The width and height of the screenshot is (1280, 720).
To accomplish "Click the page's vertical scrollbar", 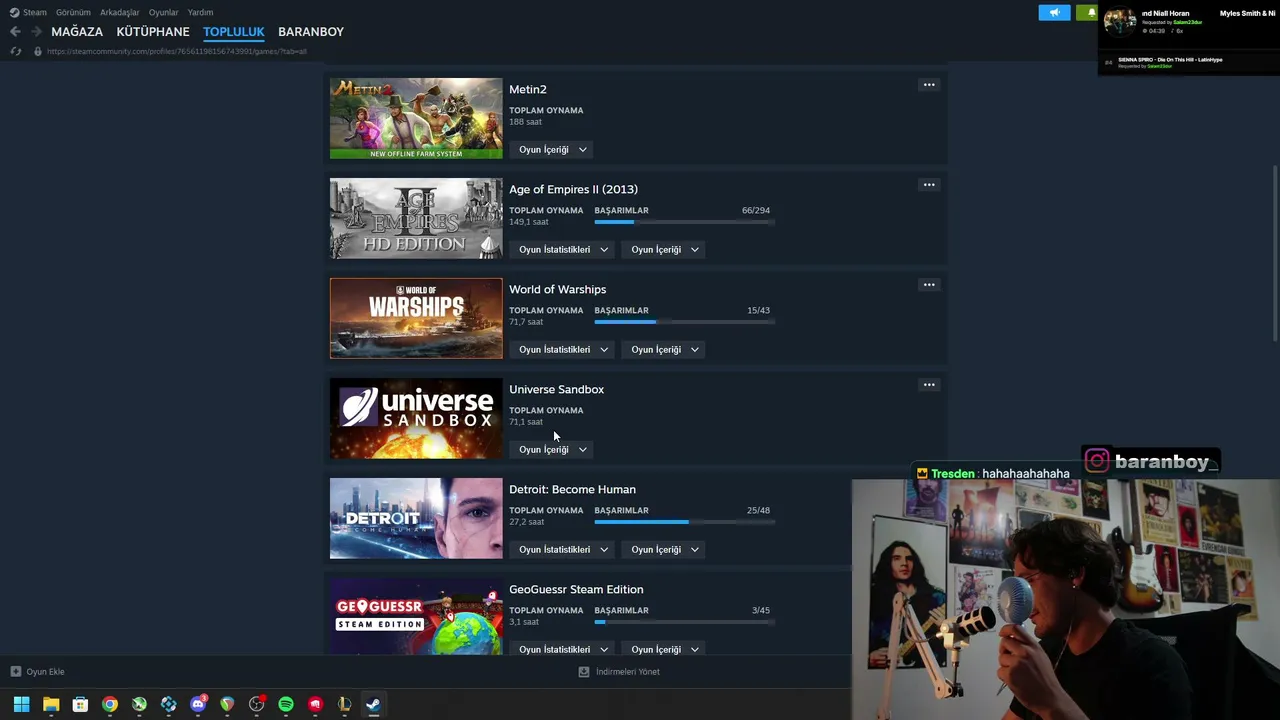I will [1275, 255].
